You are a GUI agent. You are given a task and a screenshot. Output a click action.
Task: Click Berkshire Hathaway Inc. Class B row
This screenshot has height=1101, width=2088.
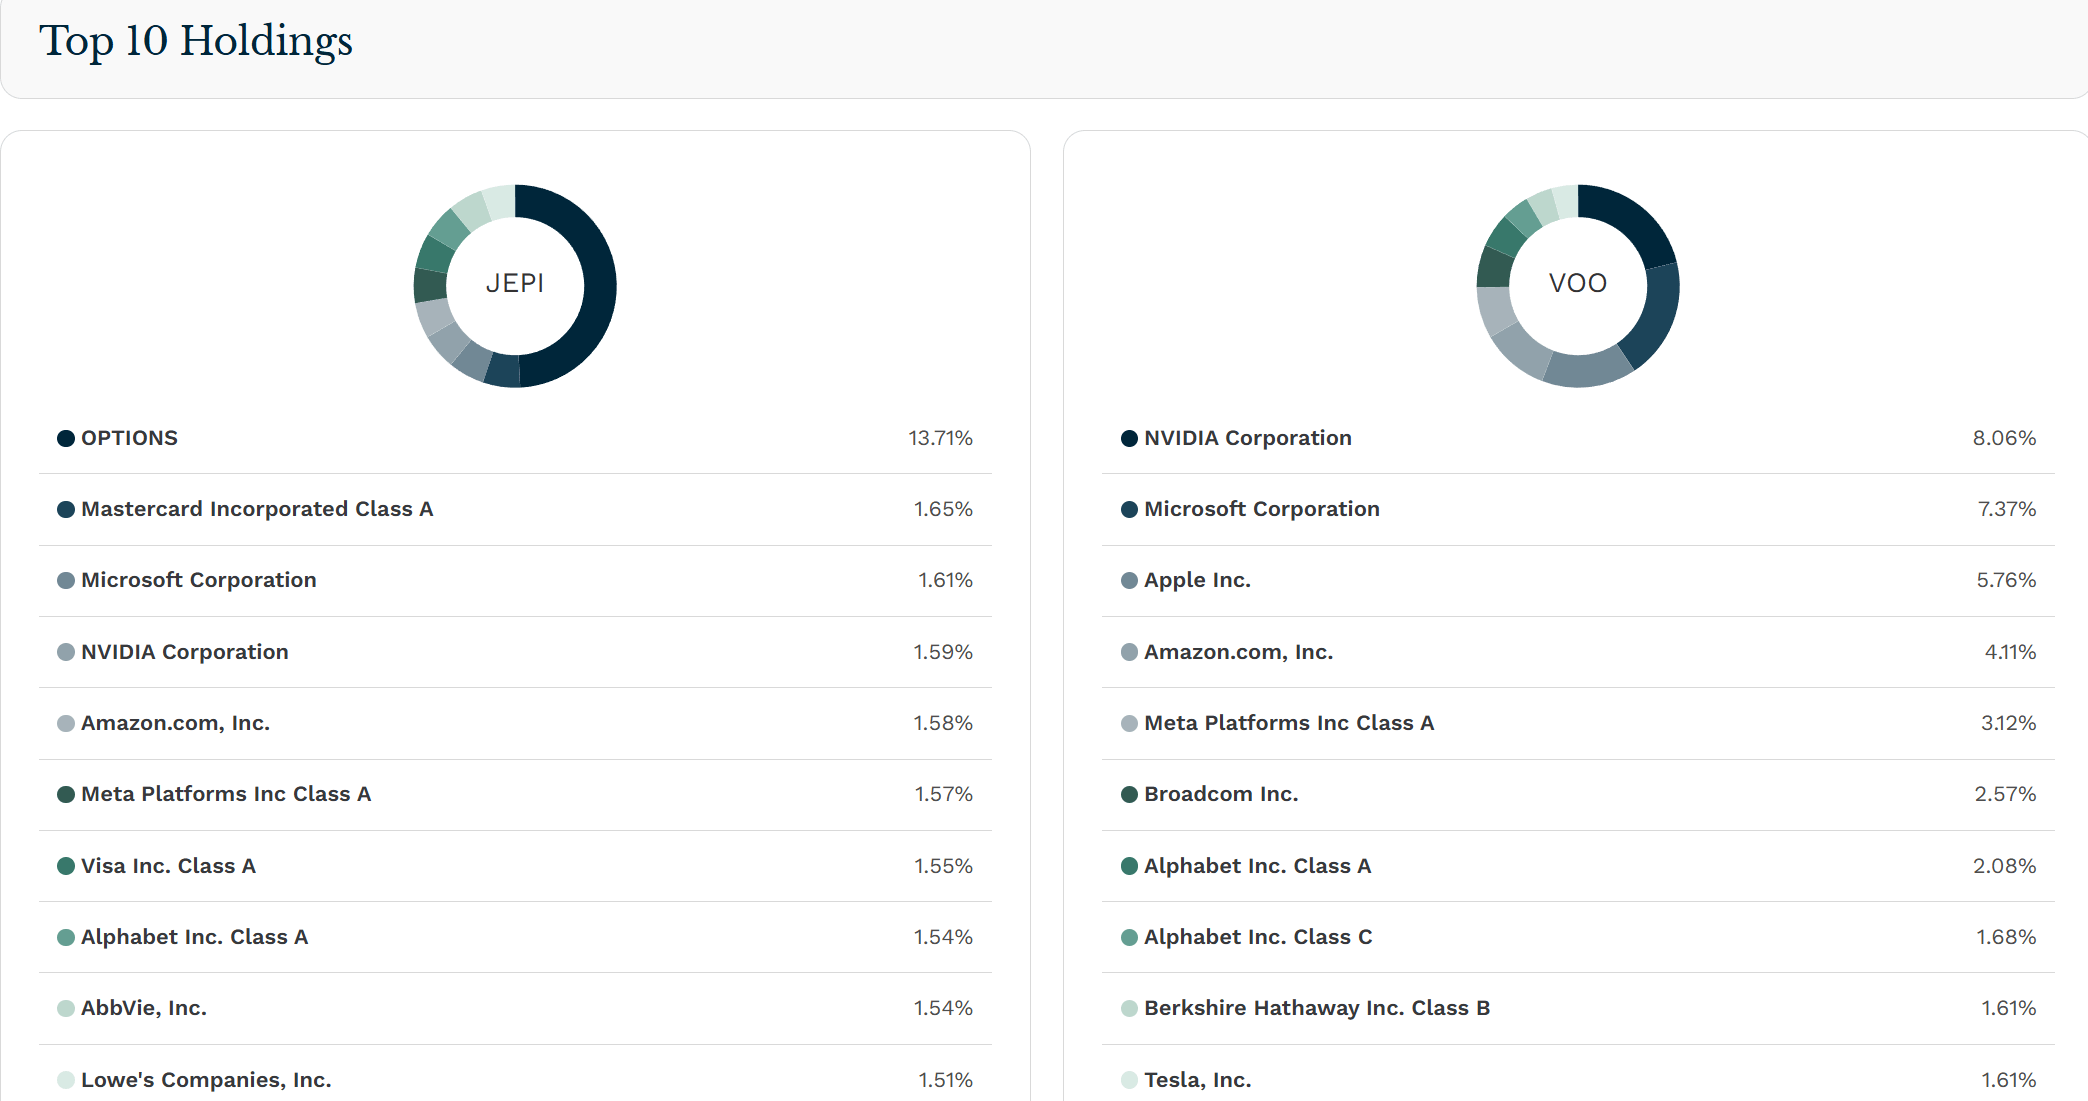1316,1008
